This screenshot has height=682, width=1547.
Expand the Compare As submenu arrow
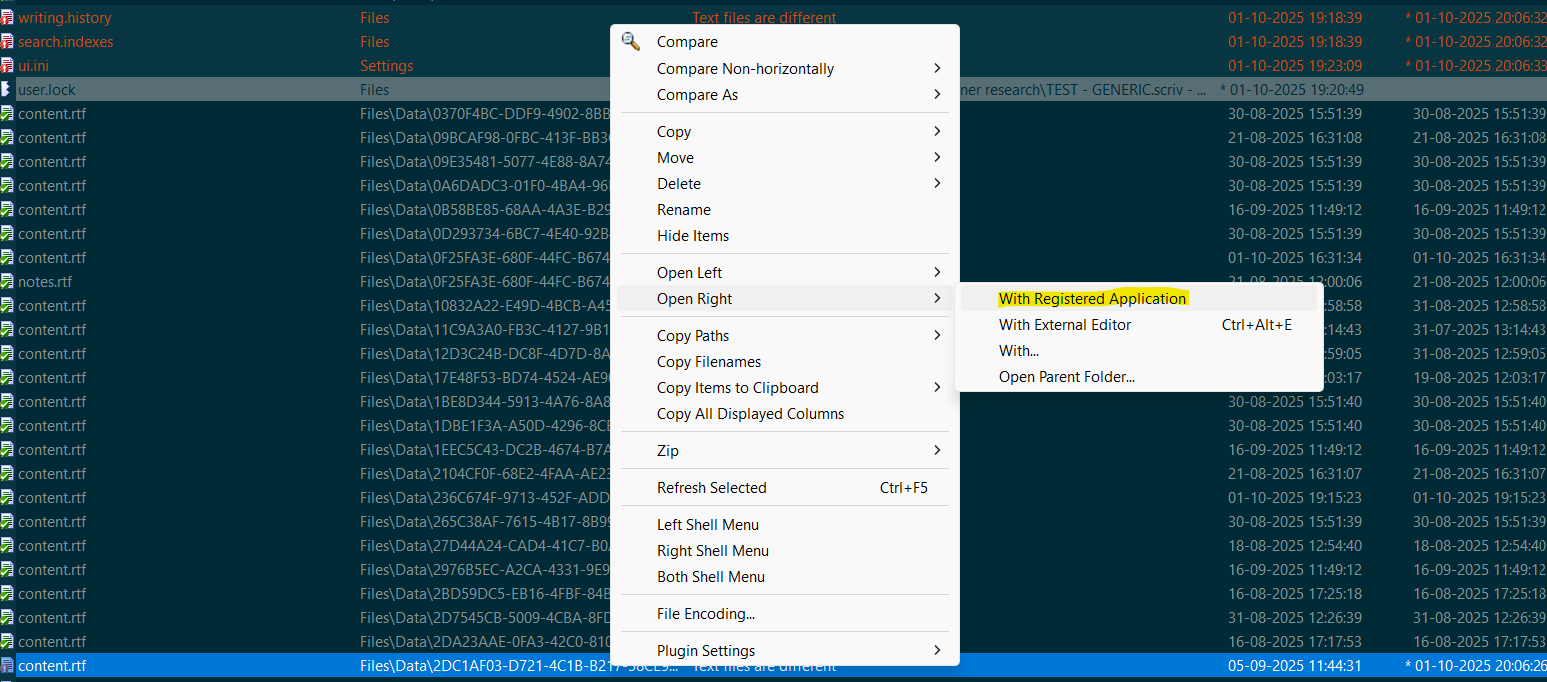point(936,94)
